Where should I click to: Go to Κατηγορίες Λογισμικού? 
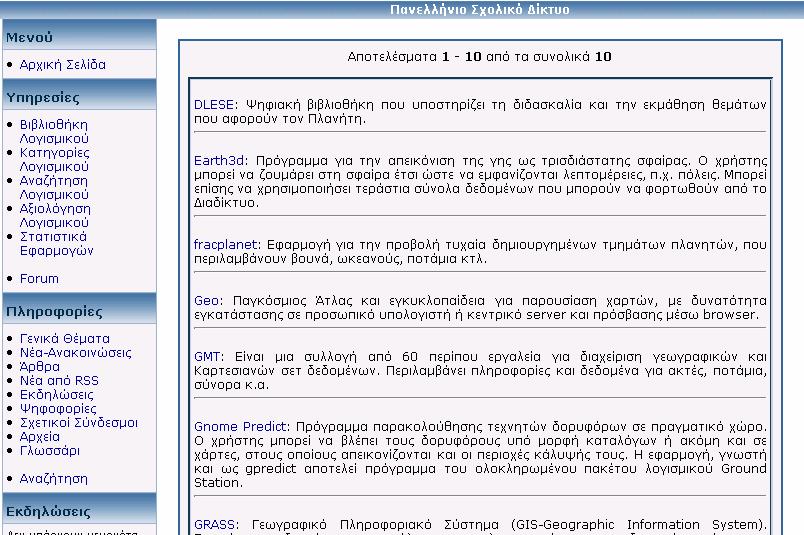(54, 160)
